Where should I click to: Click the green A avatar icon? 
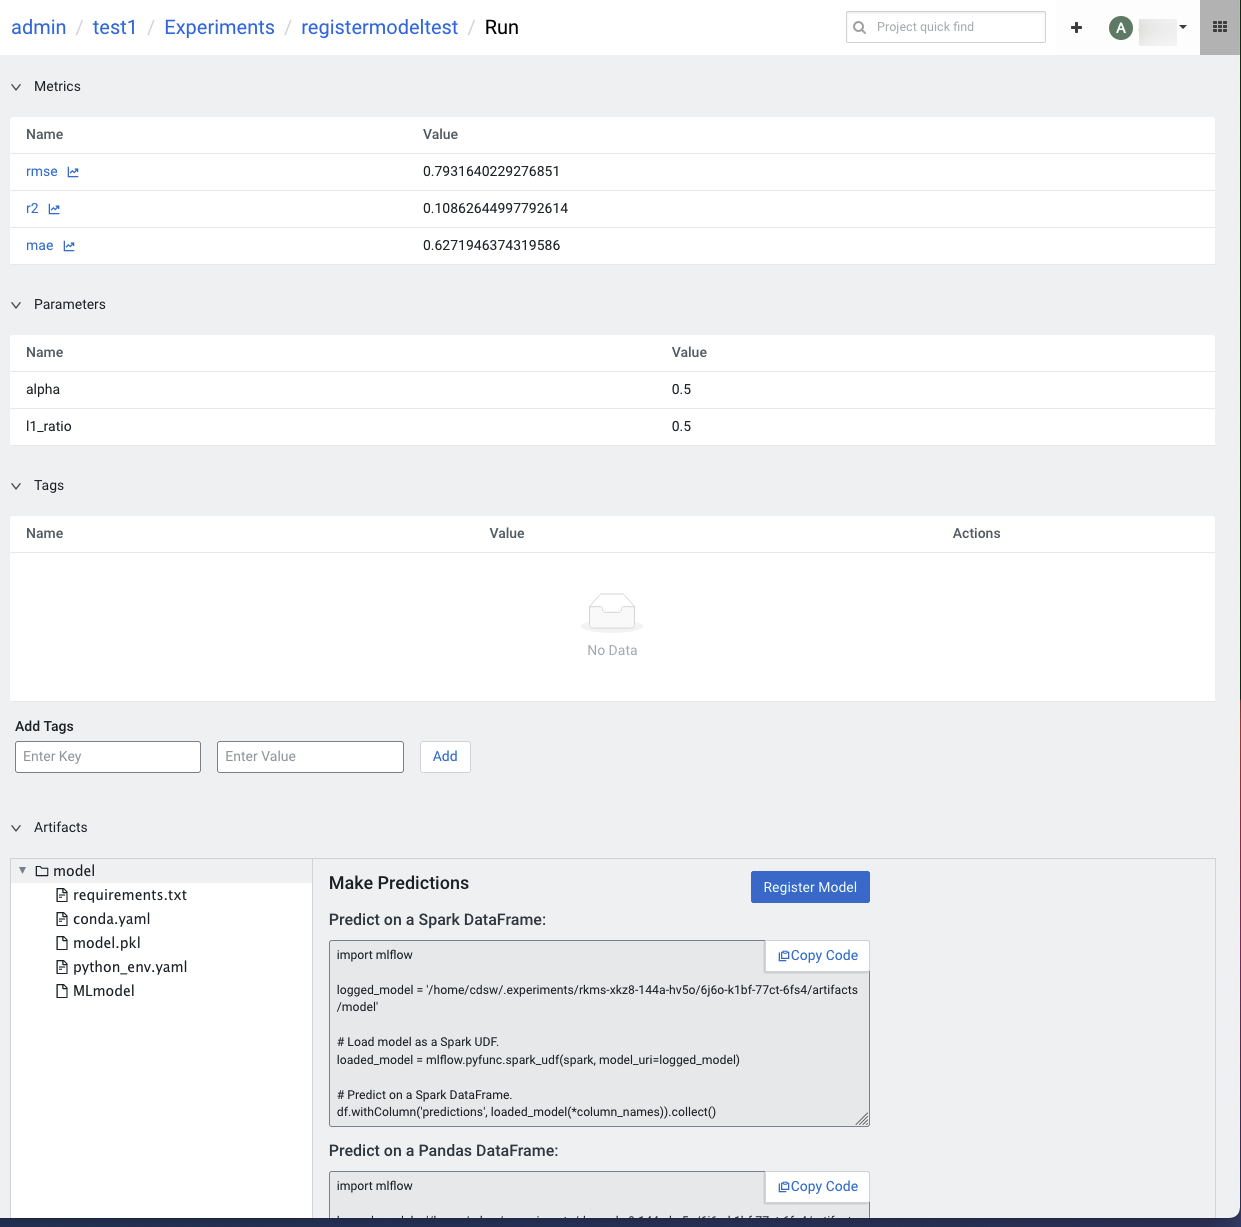(x=1120, y=27)
